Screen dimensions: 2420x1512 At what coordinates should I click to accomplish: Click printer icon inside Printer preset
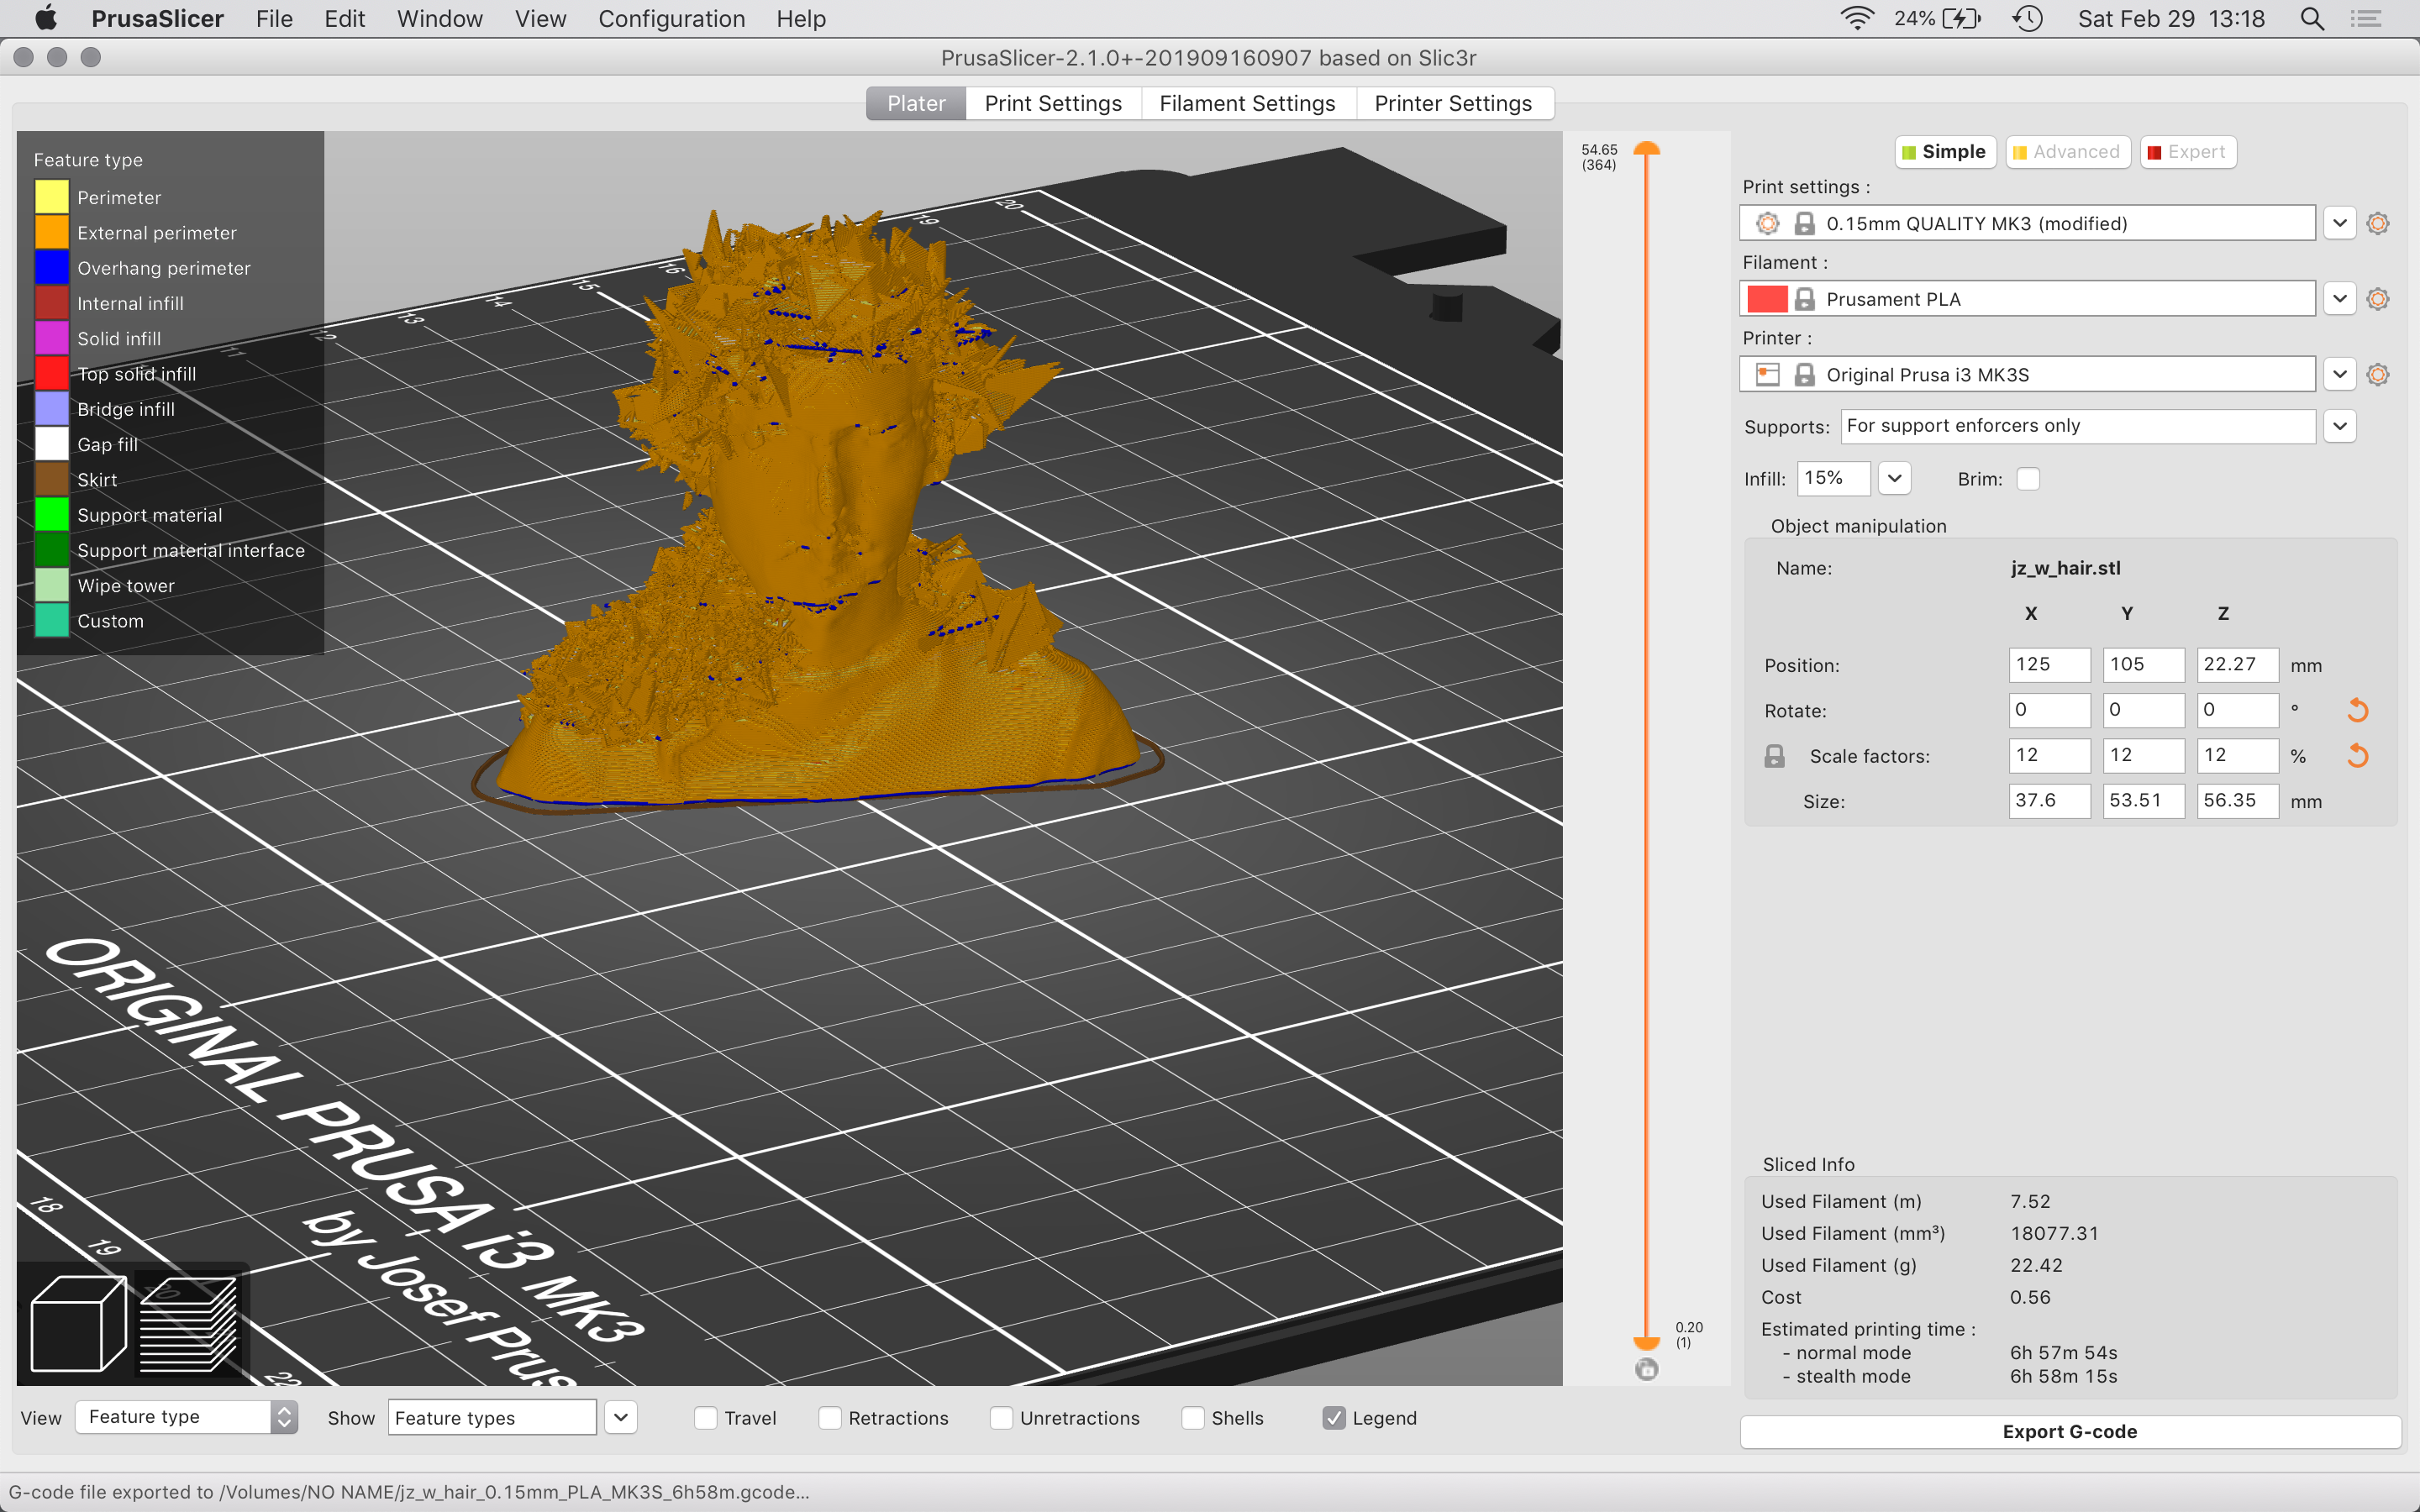click(x=1768, y=375)
